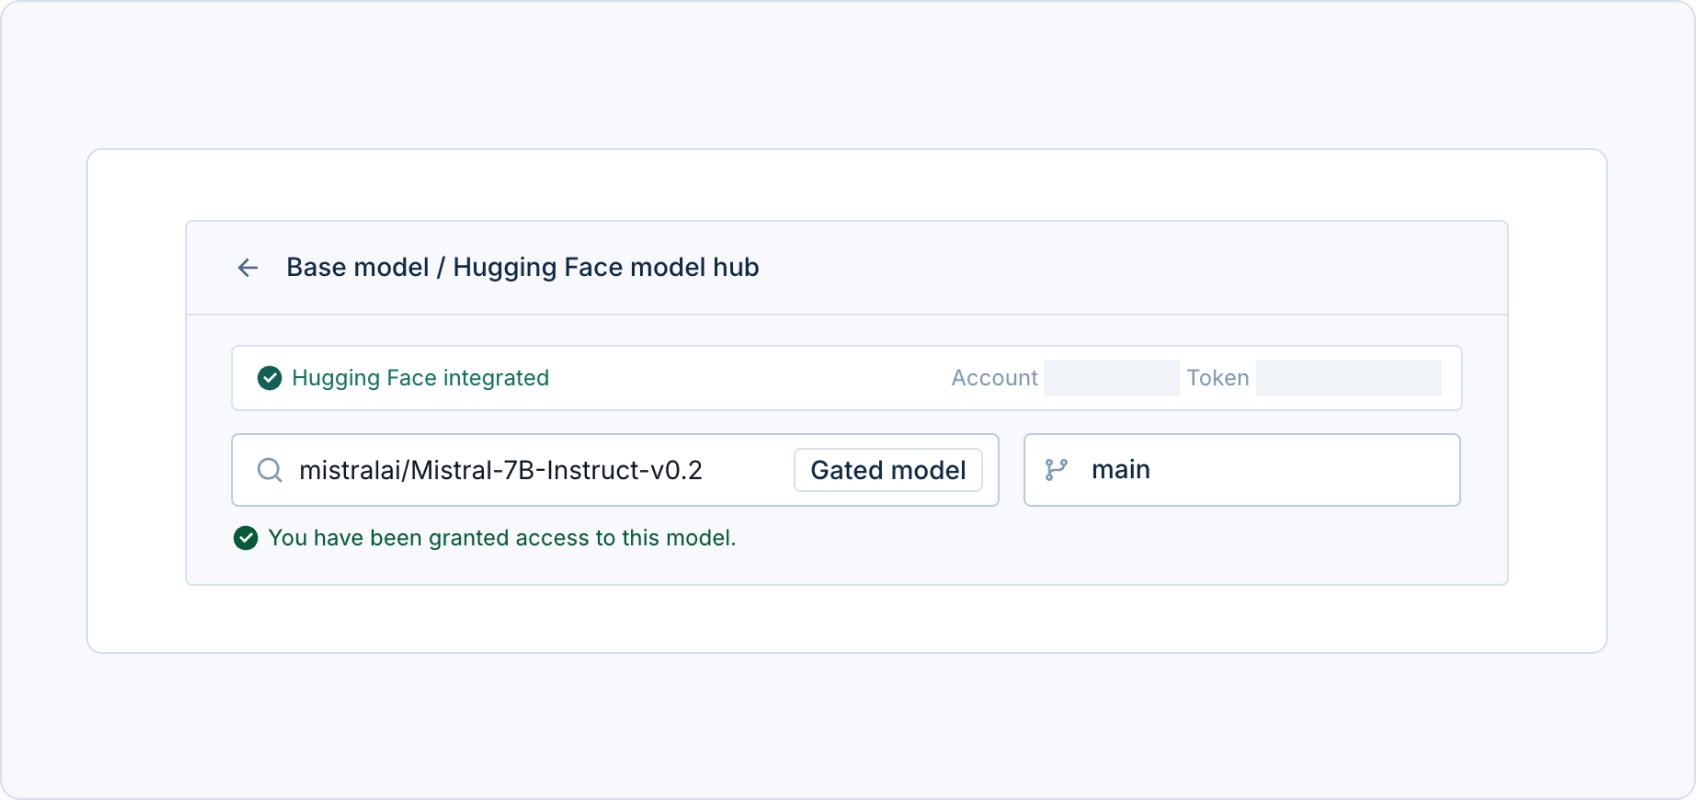The height and width of the screenshot is (800, 1696).
Task: Click the Hugging Face integrated status text
Action: [420, 378]
